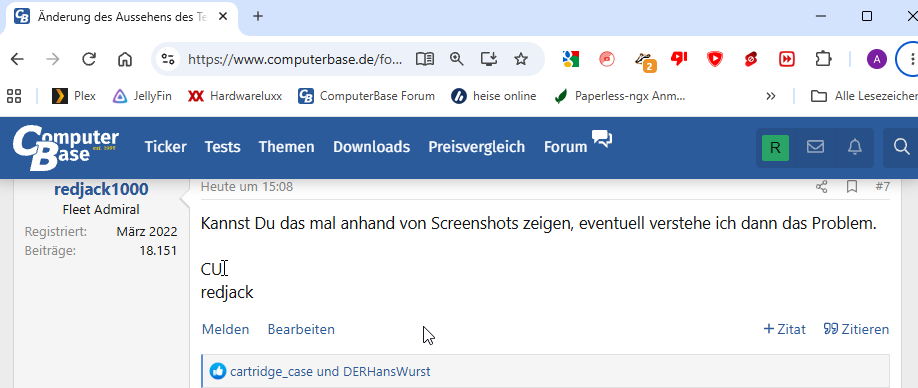Open the purple profile avatar A
This screenshot has height=388, width=918.
point(877,59)
